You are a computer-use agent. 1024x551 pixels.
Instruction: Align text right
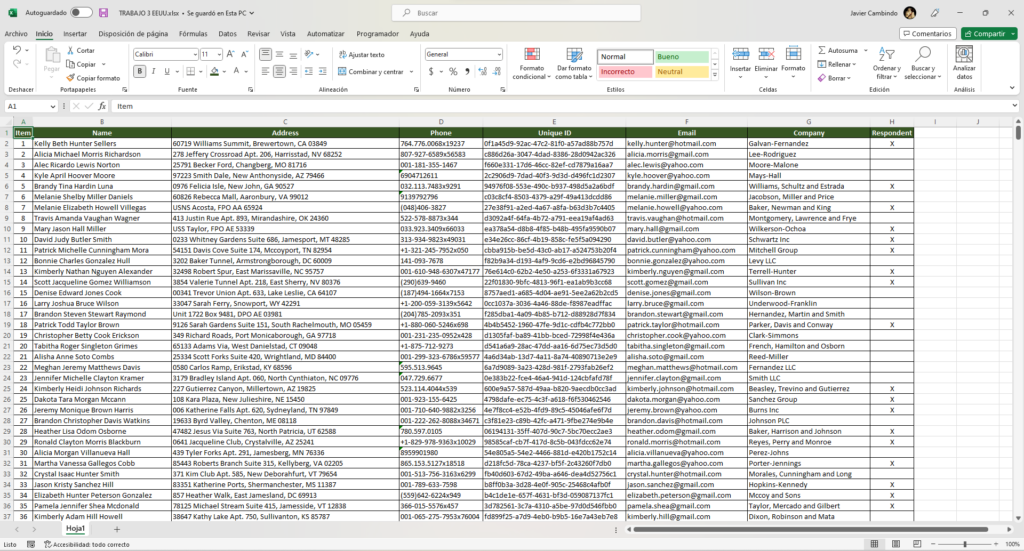[x=293, y=71]
